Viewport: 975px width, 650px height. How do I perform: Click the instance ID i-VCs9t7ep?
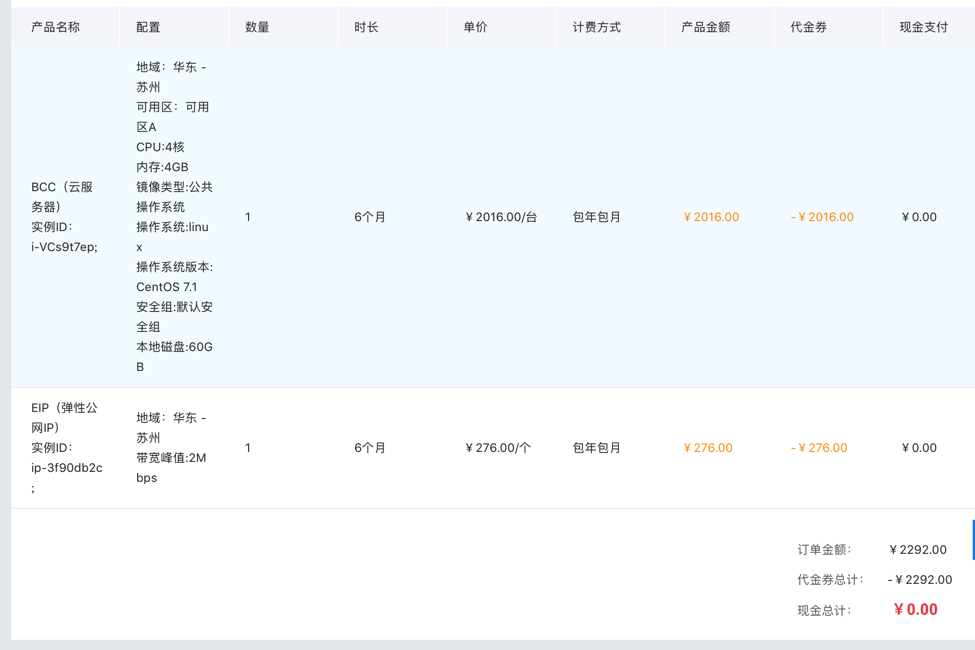click(64, 247)
